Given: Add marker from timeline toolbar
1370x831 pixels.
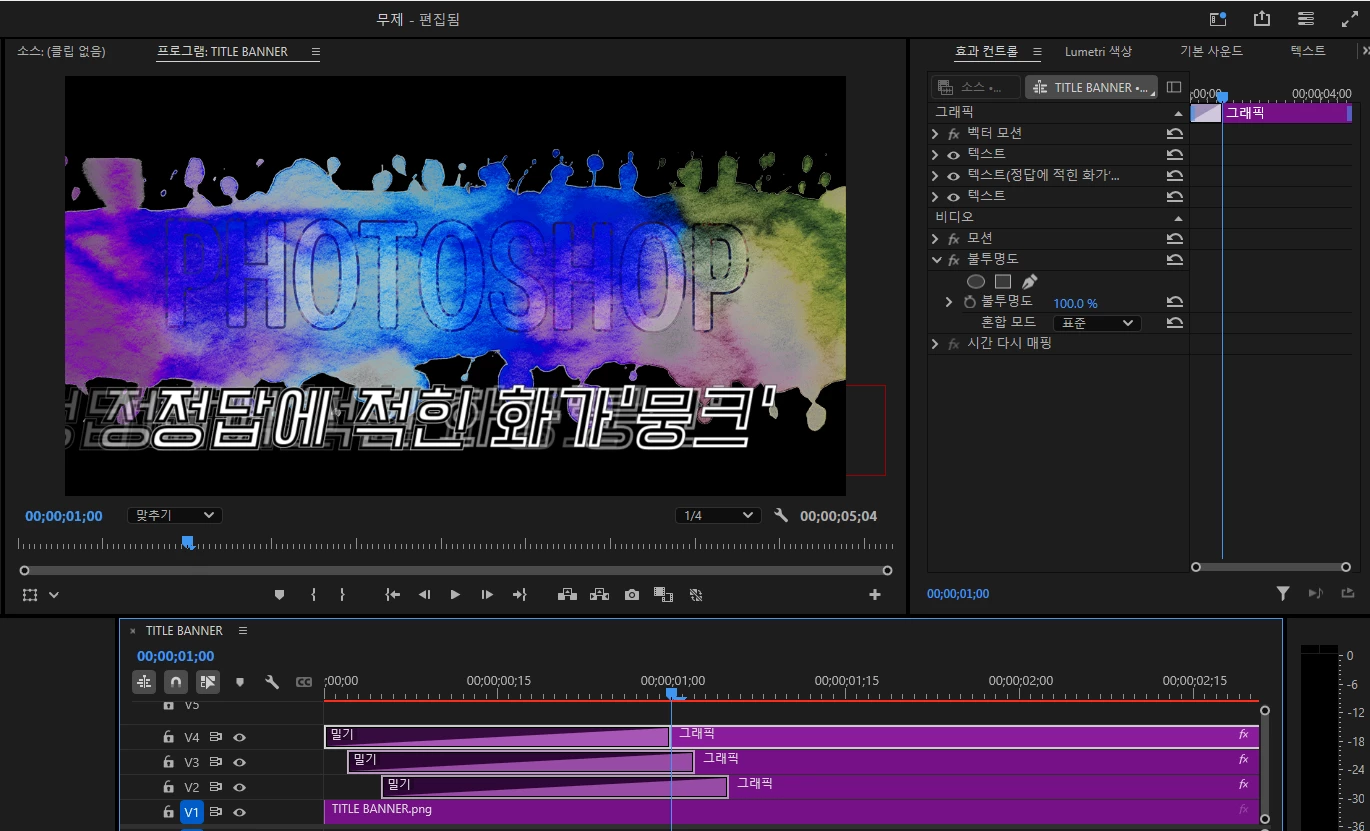Looking at the screenshot, I should (x=240, y=682).
